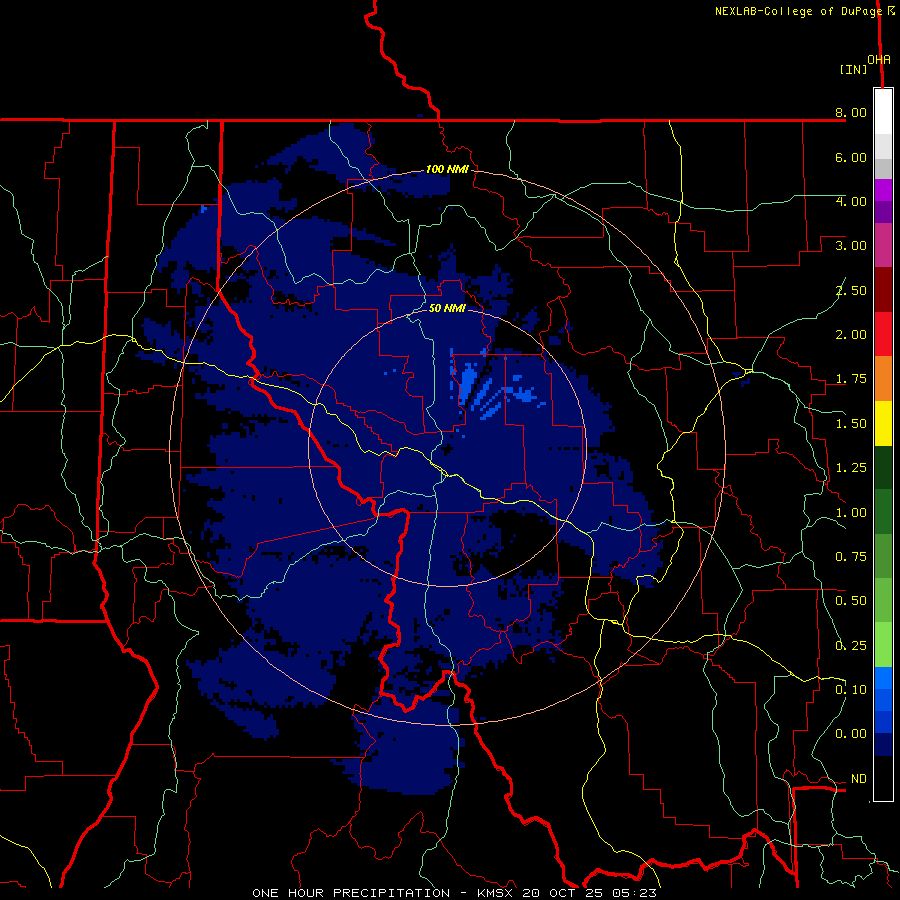
Task: Click the 0.00 legend value
Action: [x=851, y=734]
